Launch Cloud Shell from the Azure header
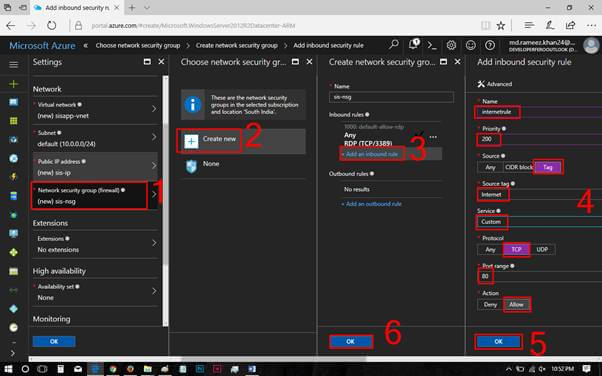 pos(432,45)
